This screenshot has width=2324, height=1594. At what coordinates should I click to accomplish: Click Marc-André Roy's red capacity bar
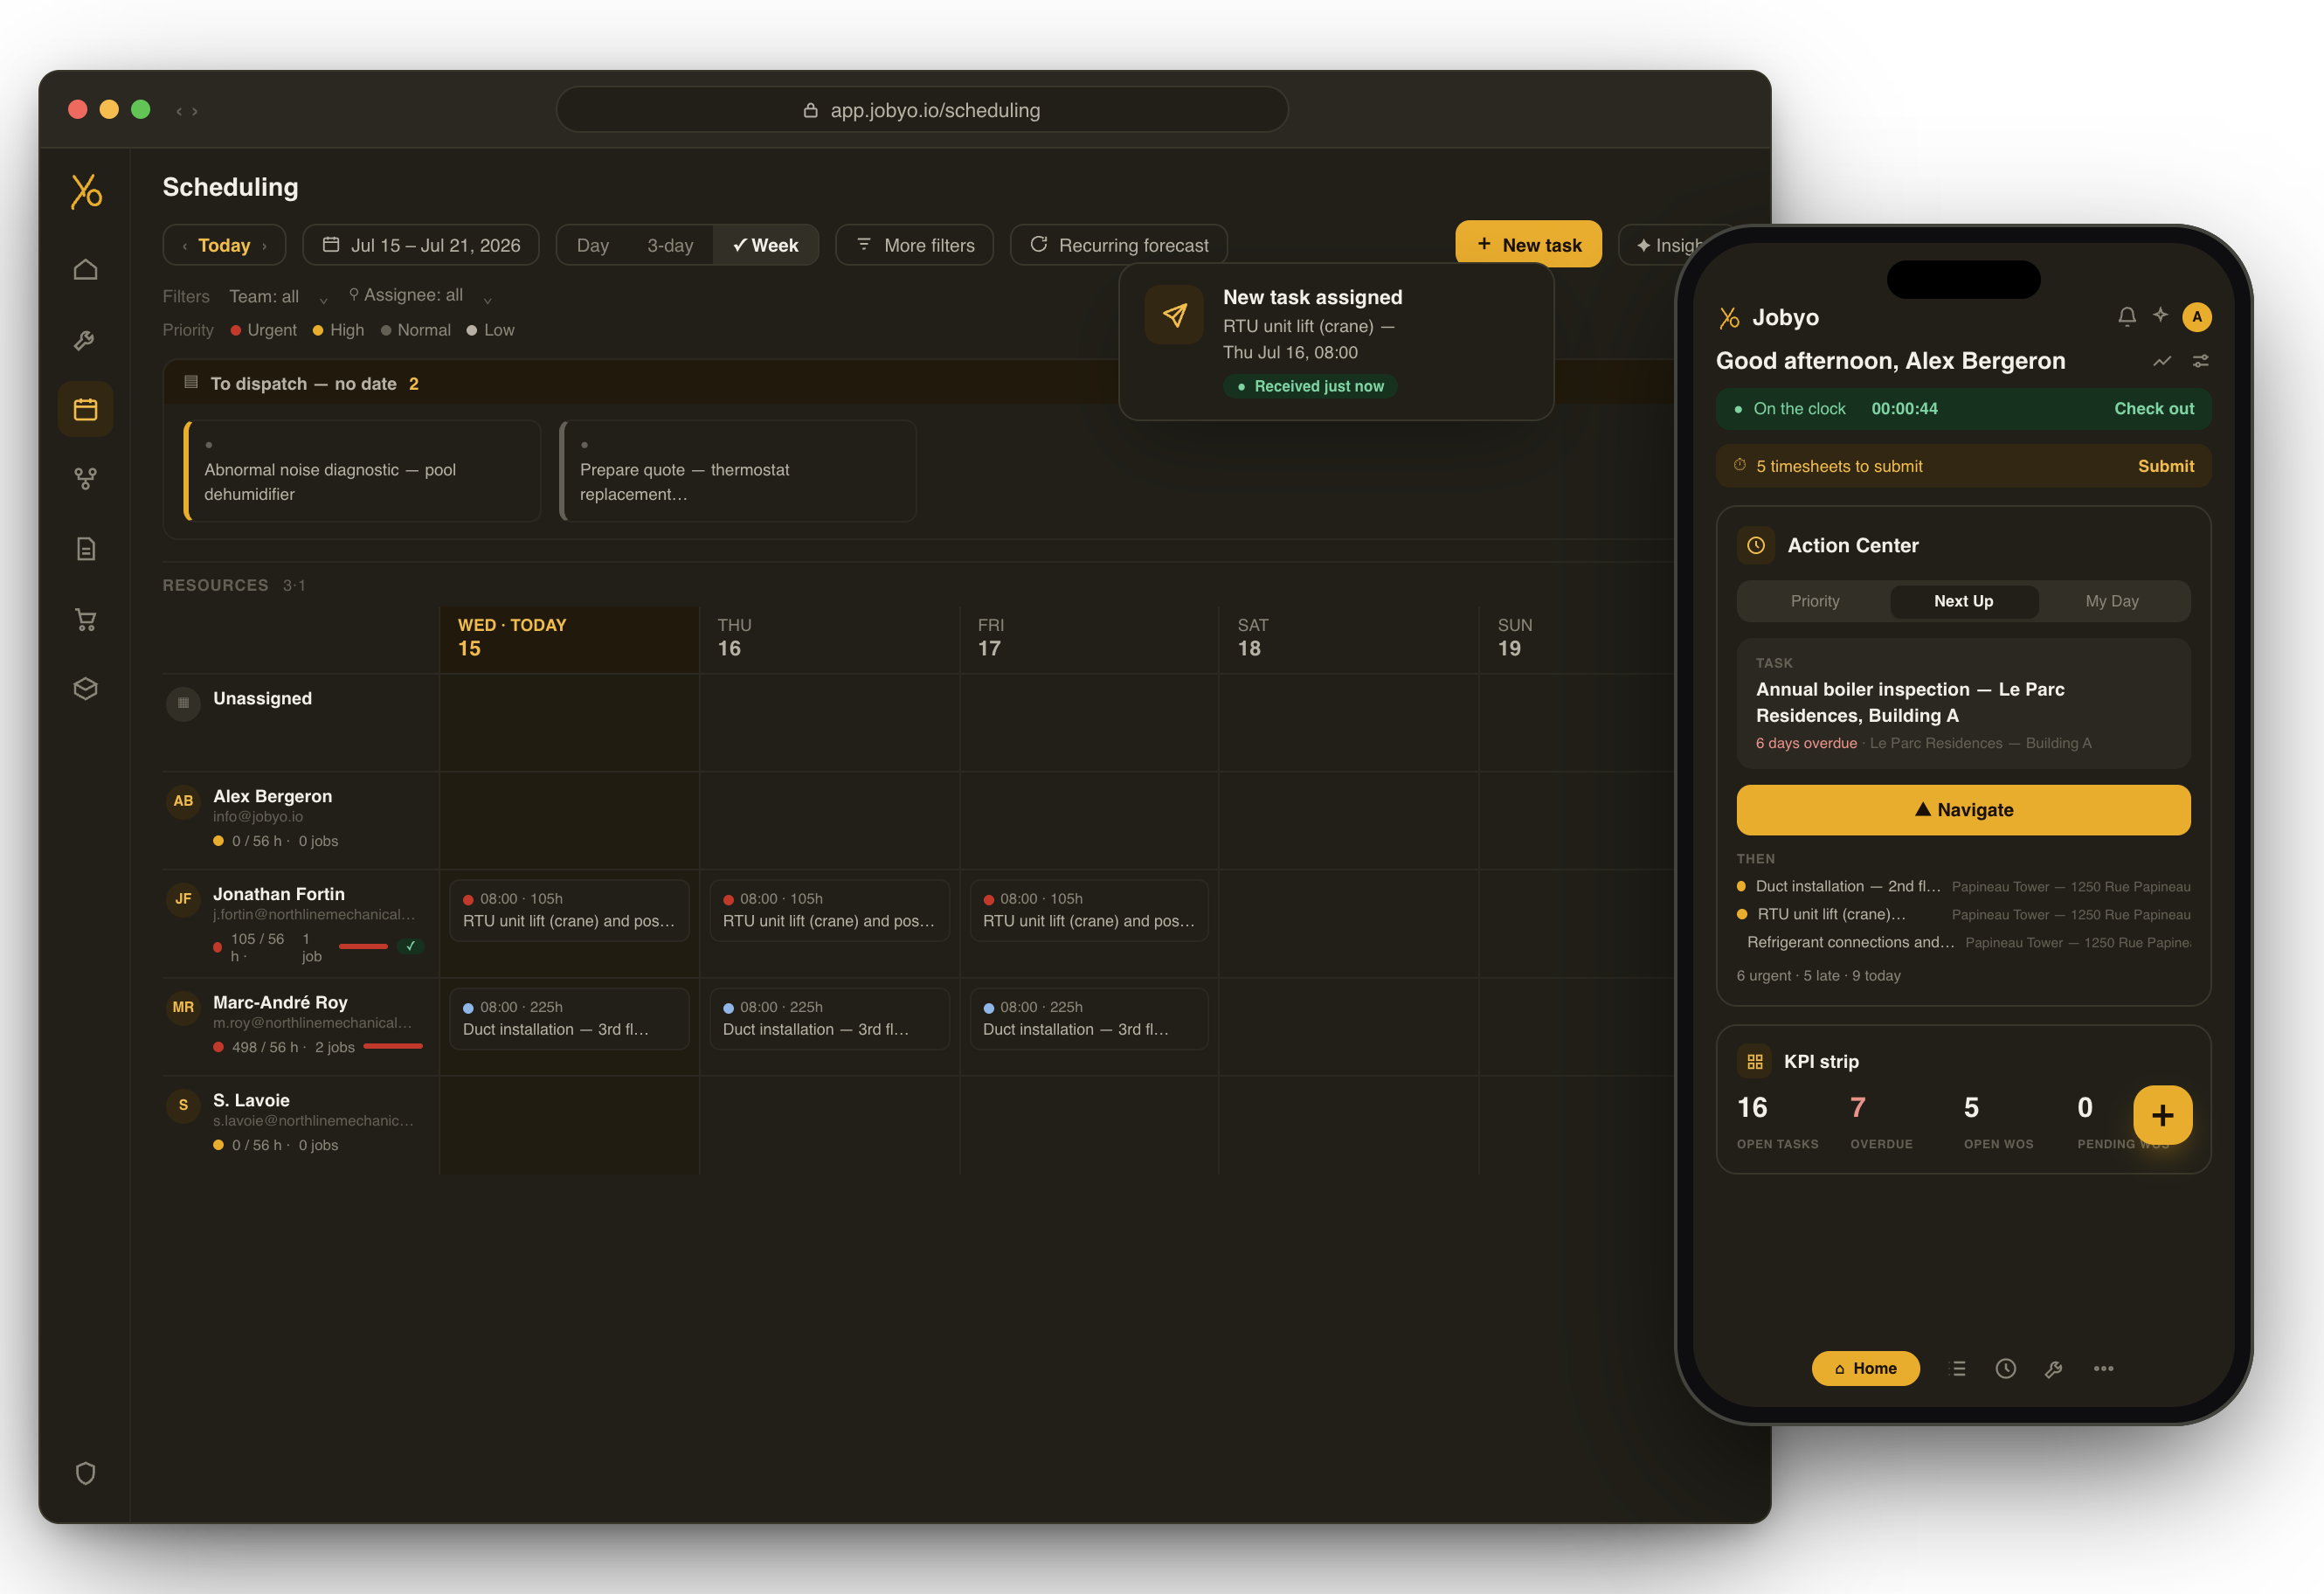click(393, 1046)
